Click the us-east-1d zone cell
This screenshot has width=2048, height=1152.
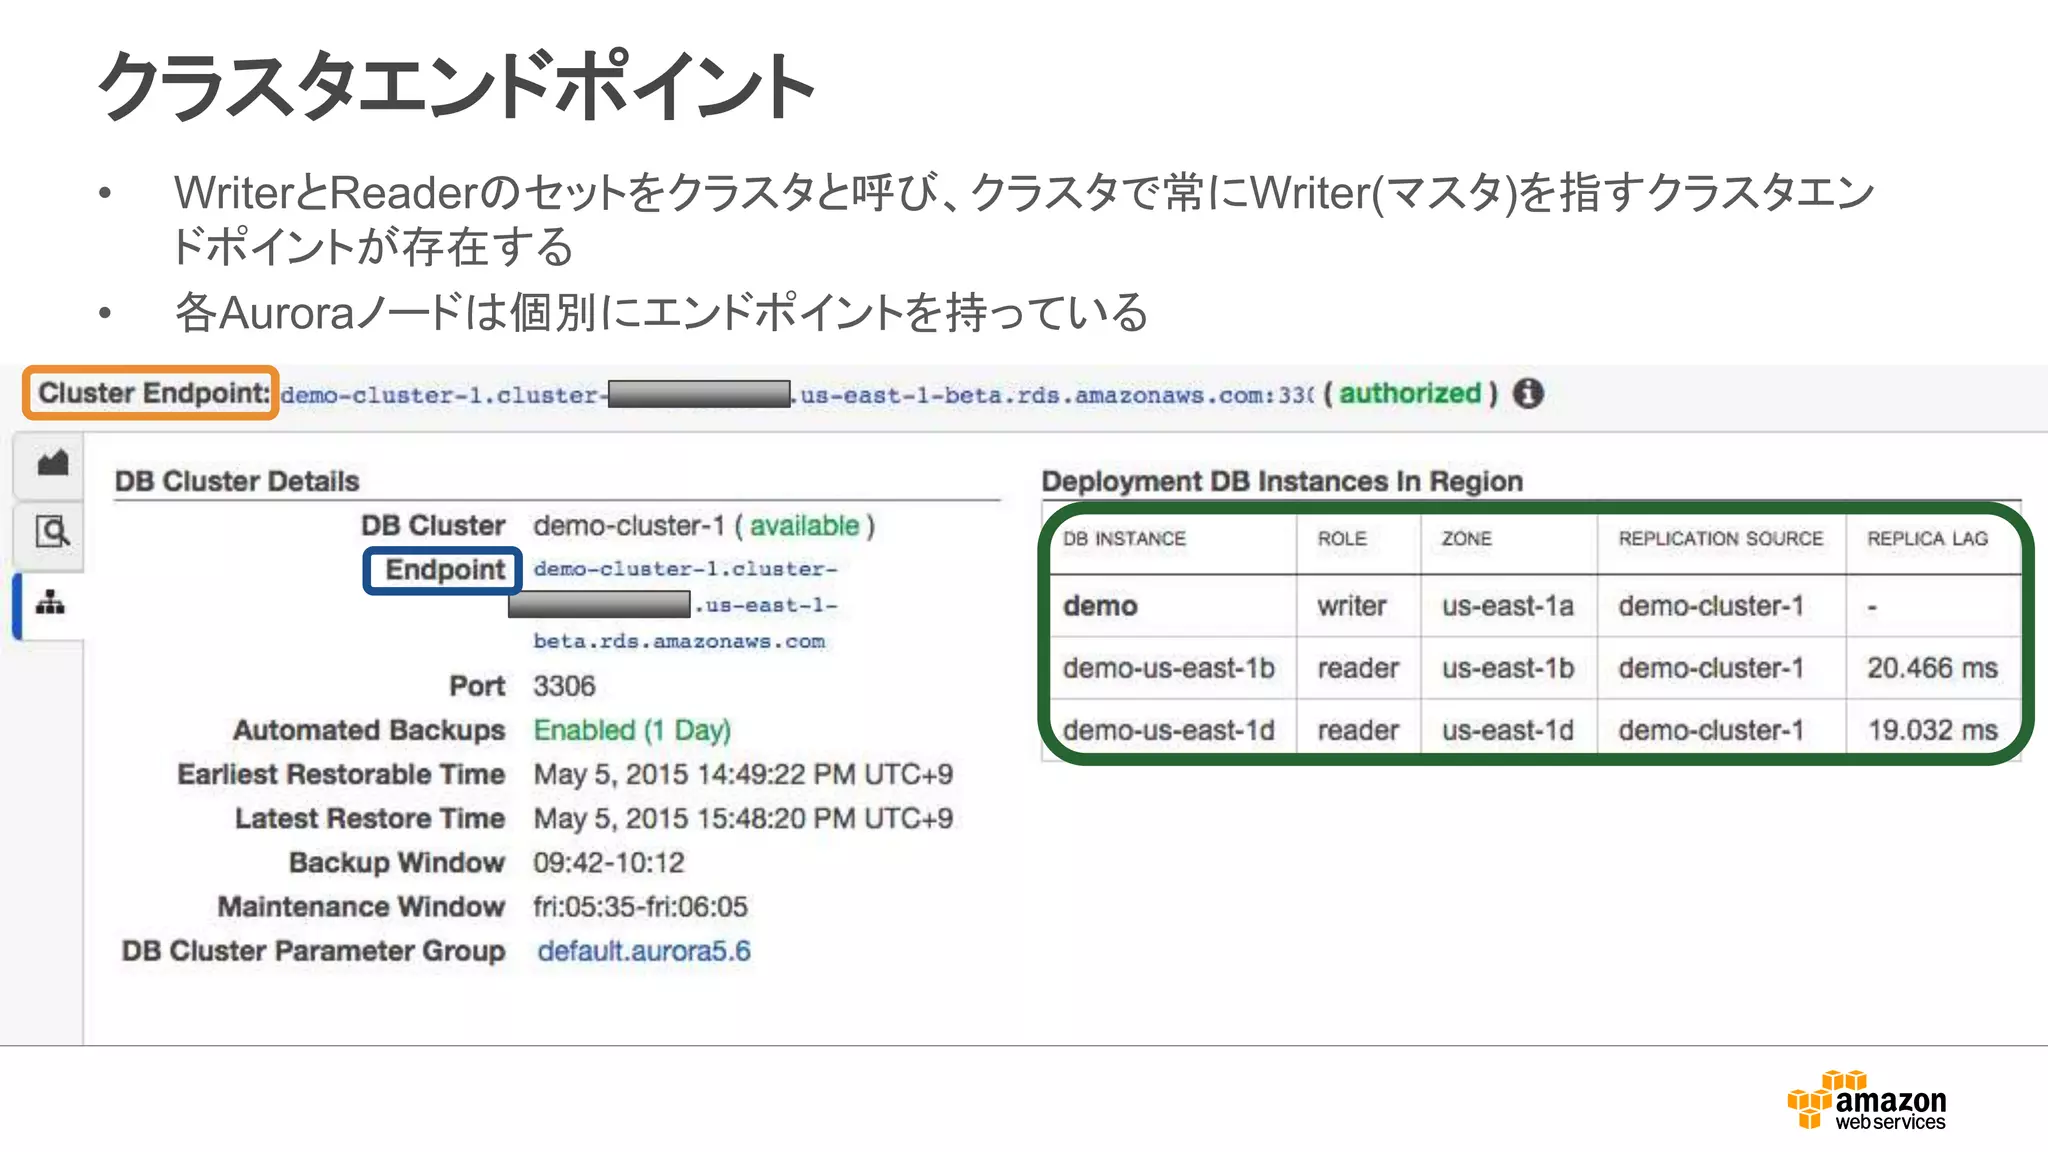pos(1508,730)
